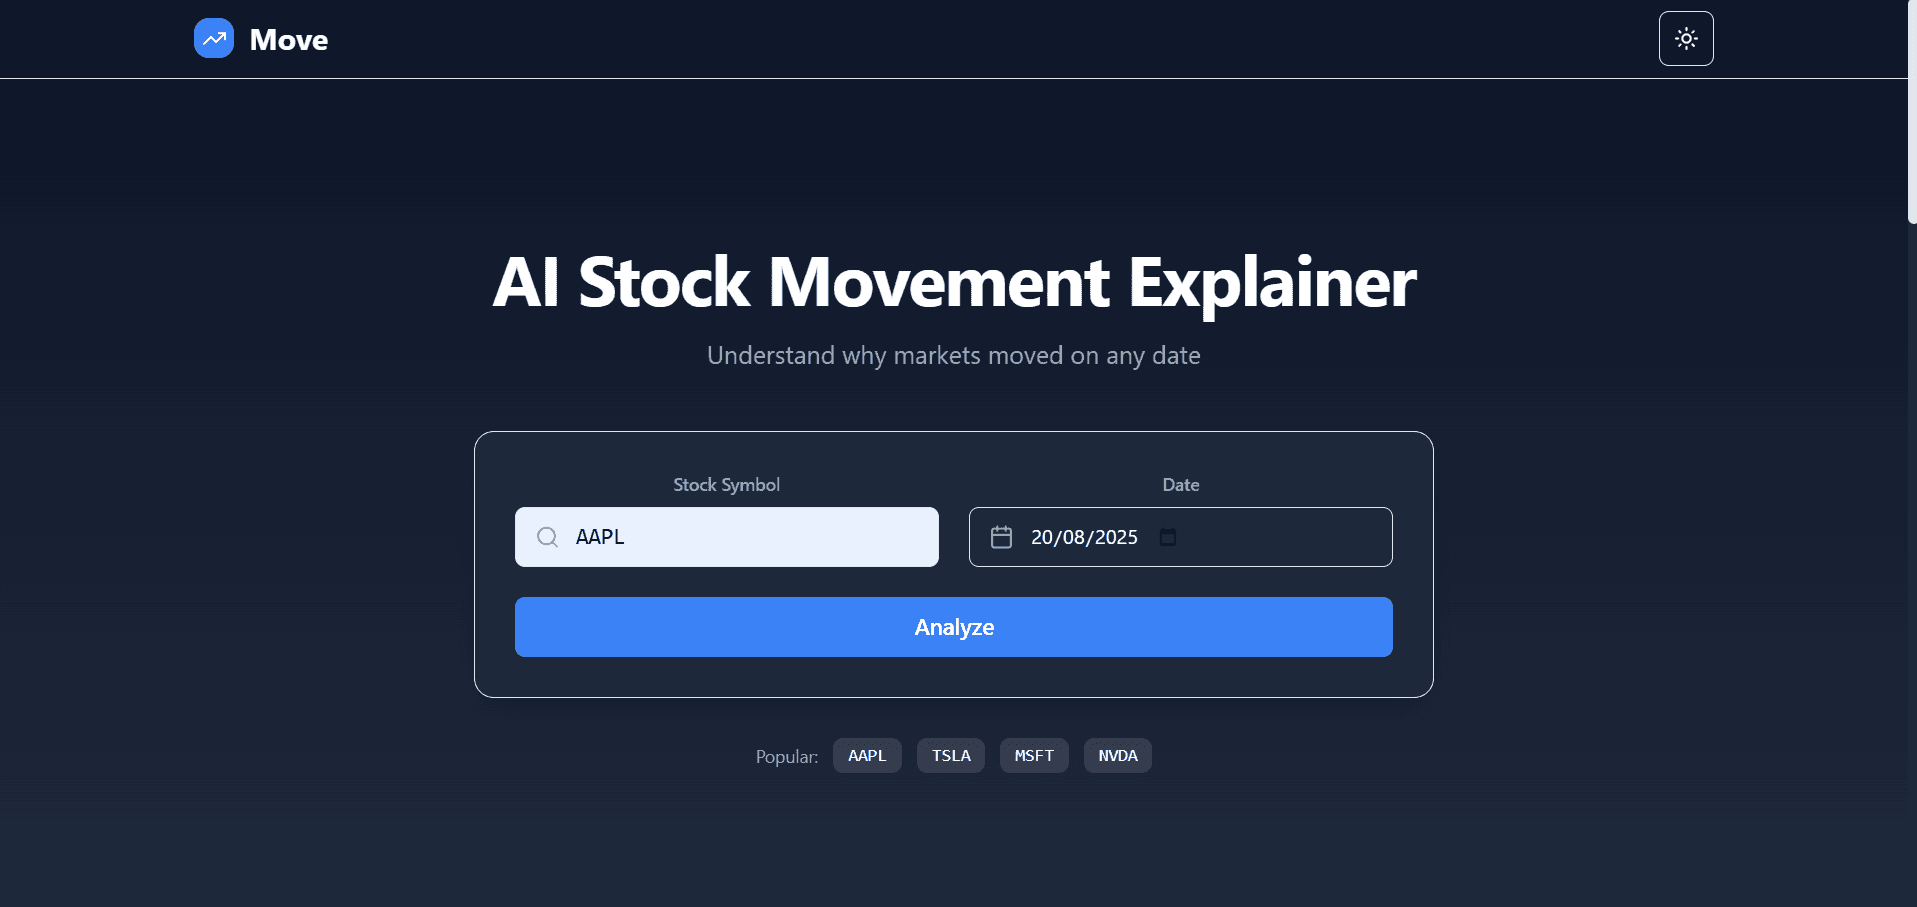Pick the MSFT popular stock chip
Screen dimensions: 1917x907
(1034, 756)
